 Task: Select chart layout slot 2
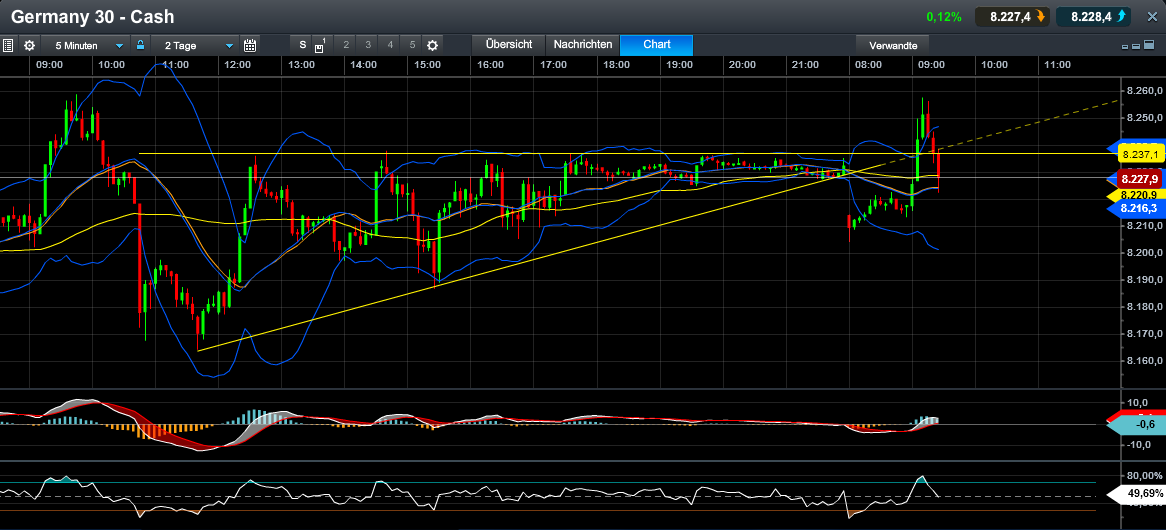pyautogui.click(x=346, y=45)
